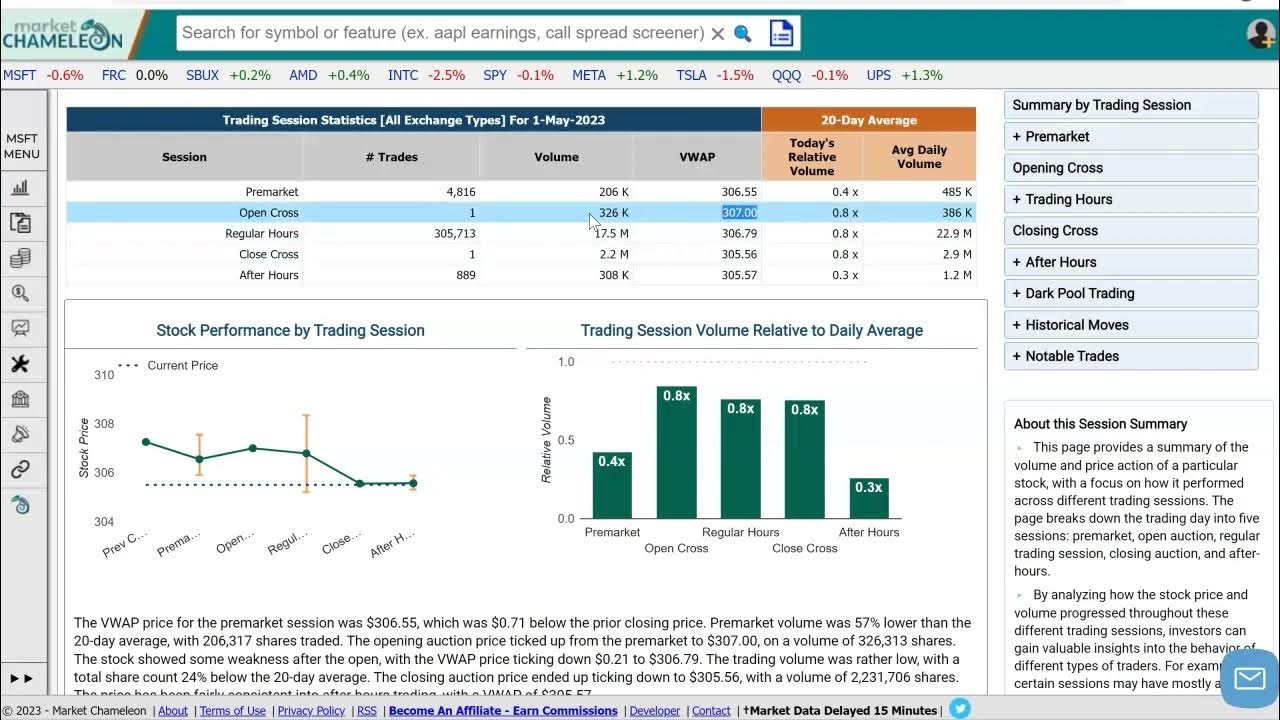Image resolution: width=1280 pixels, height=720 pixels.
Task: Select the Open Cross row label
Action: pos(269,213)
